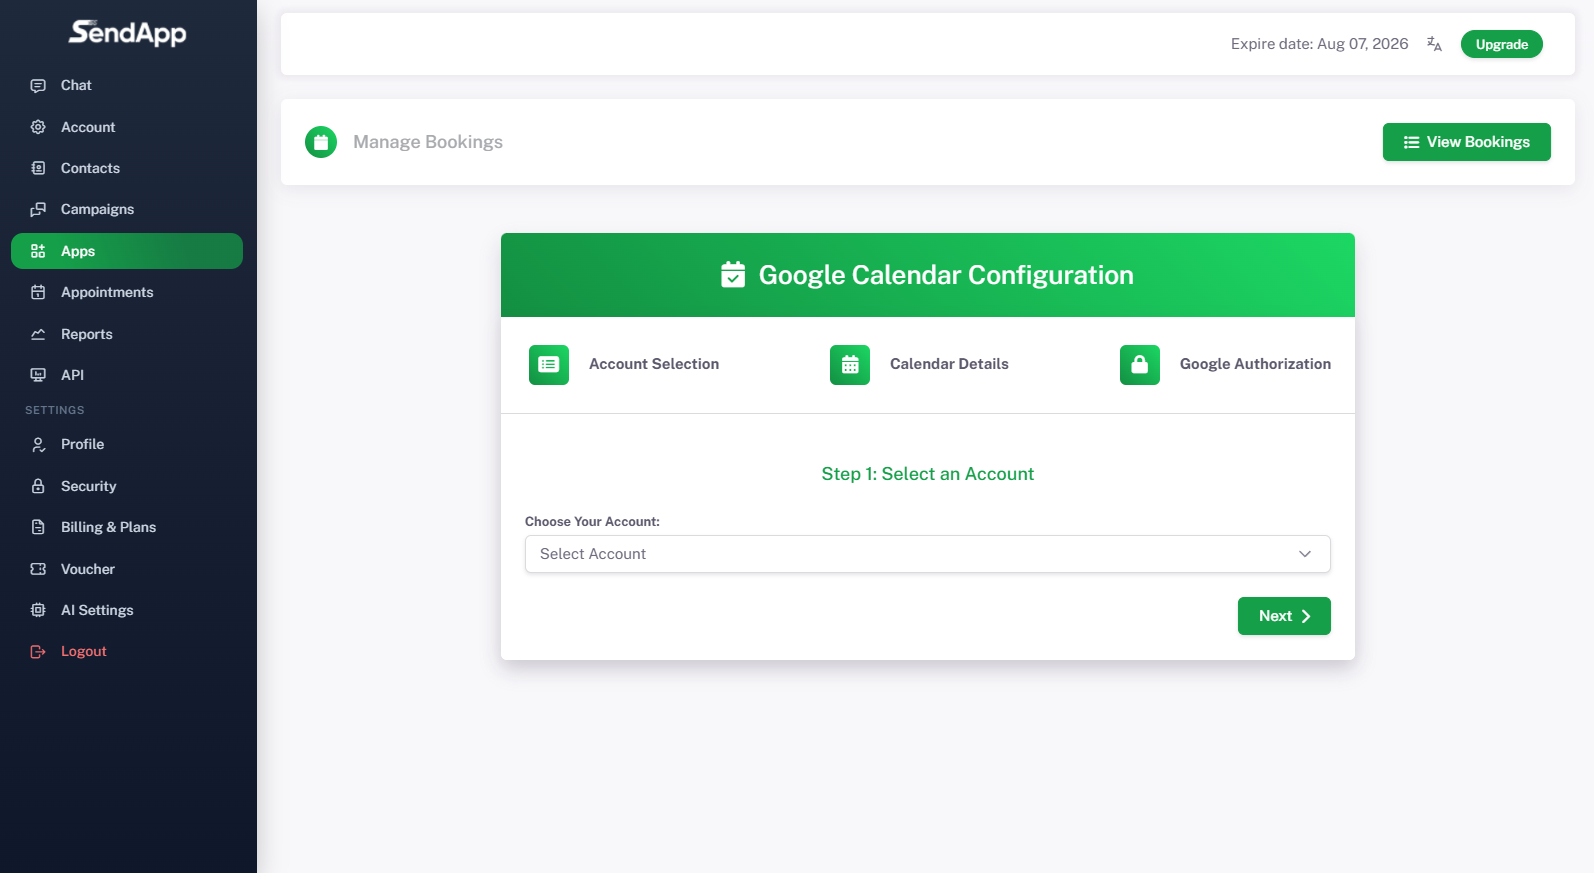Open AI Settings
The image size is (1594, 873).
coord(127,610)
